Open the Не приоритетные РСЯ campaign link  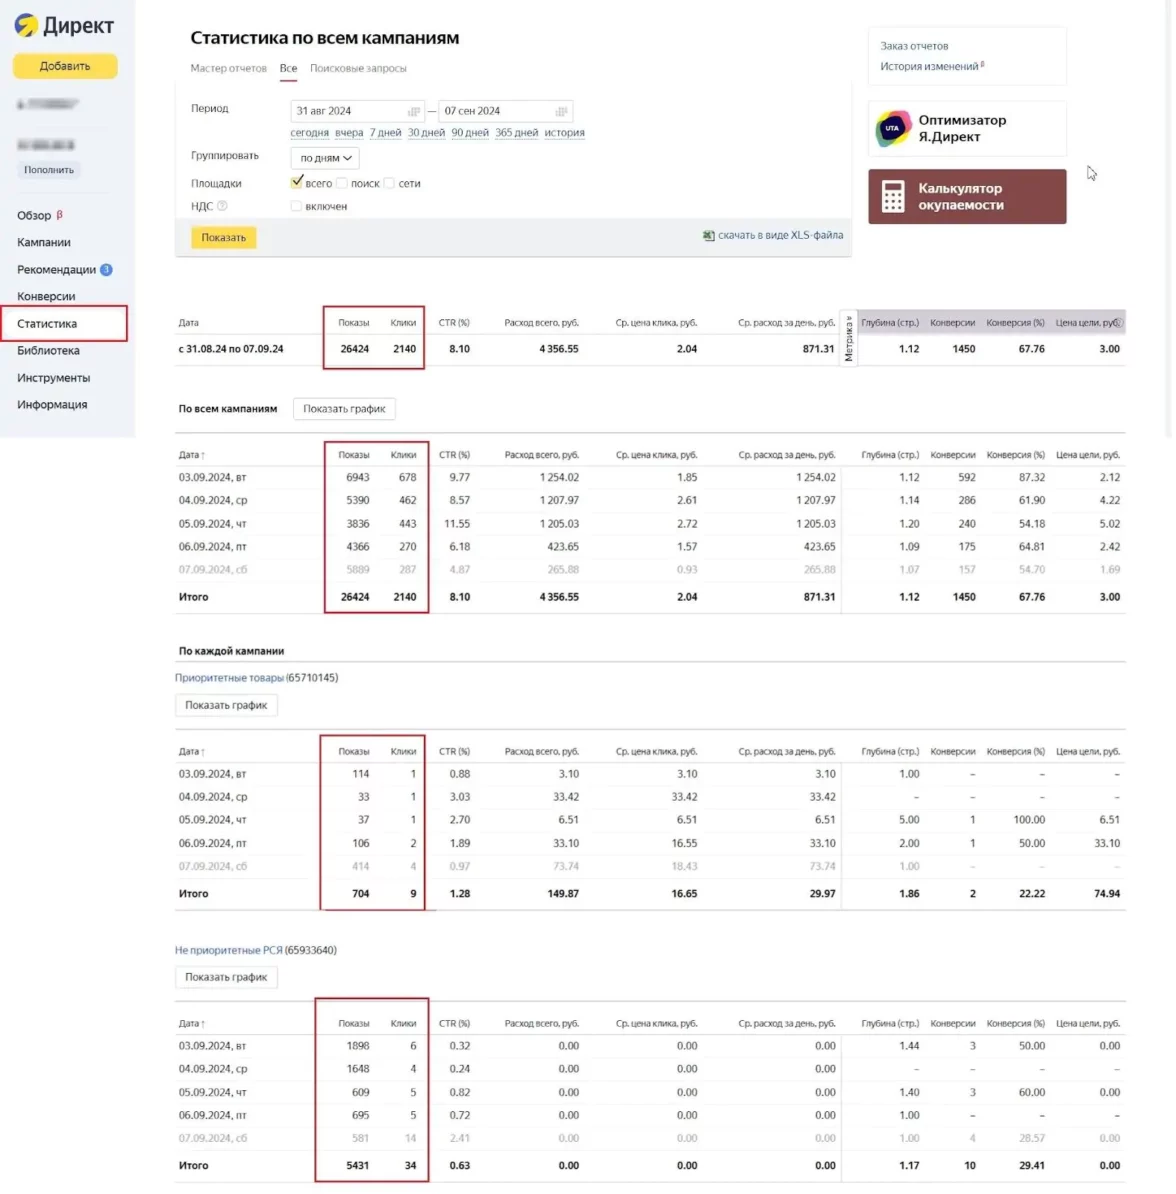pos(228,950)
